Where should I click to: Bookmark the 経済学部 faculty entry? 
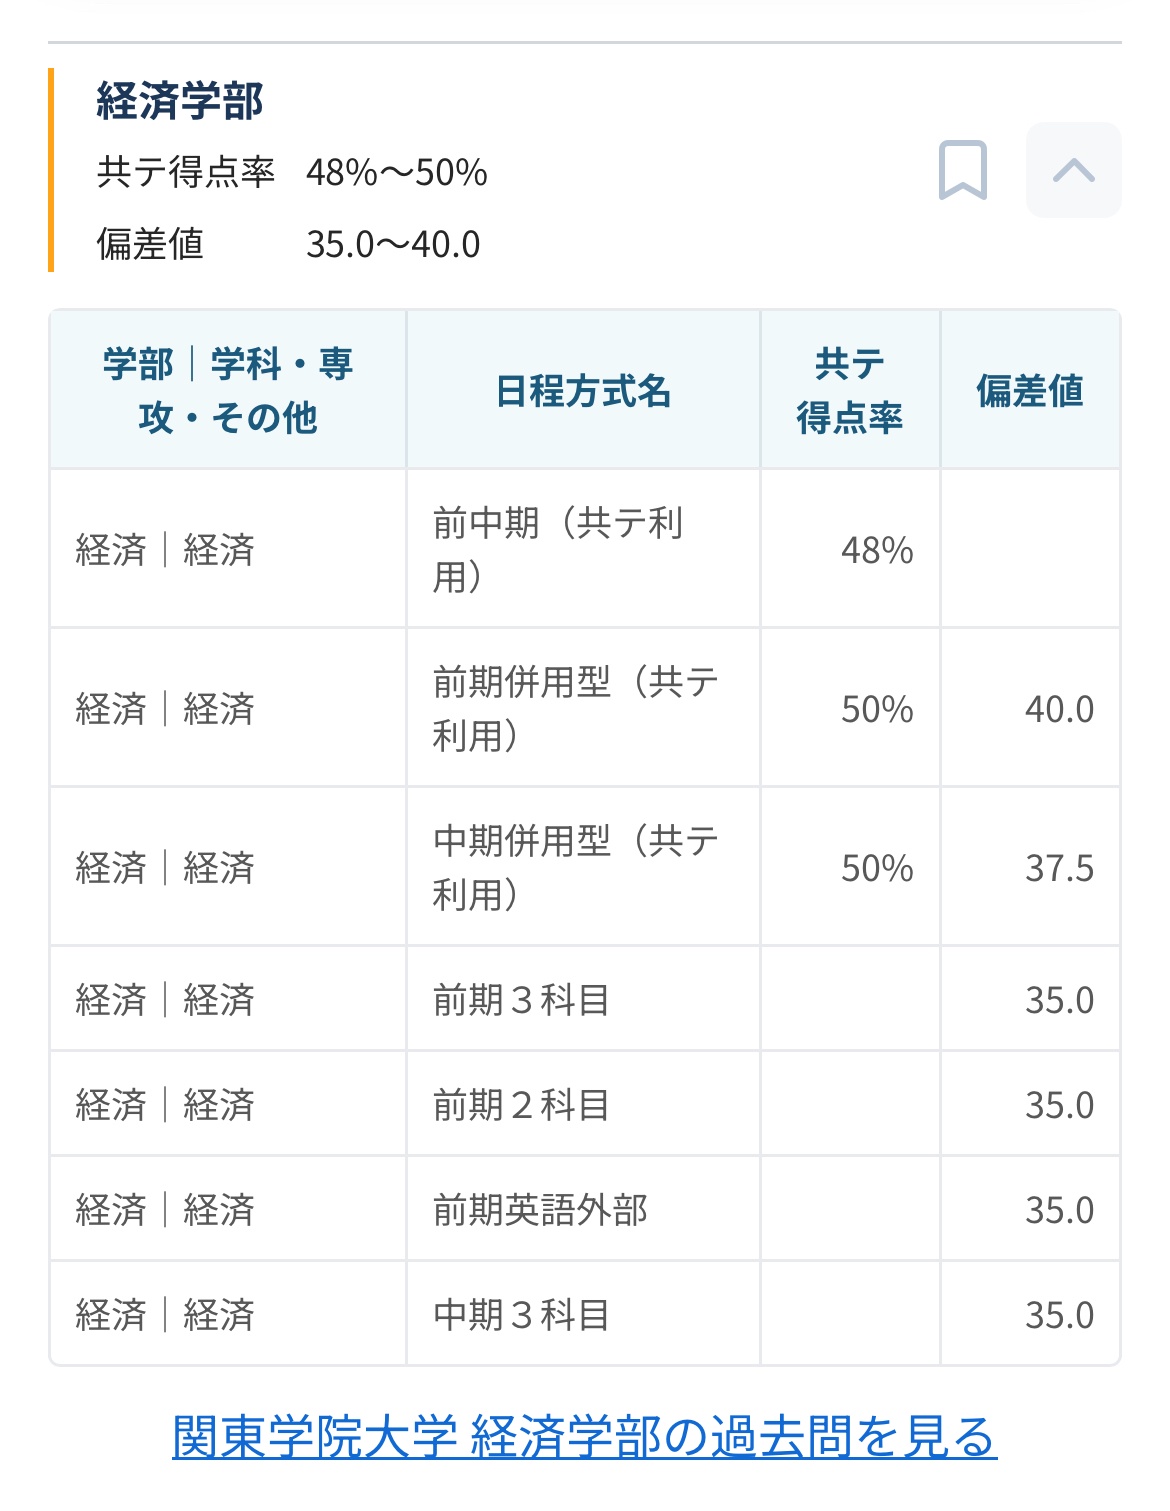pyautogui.click(x=963, y=170)
